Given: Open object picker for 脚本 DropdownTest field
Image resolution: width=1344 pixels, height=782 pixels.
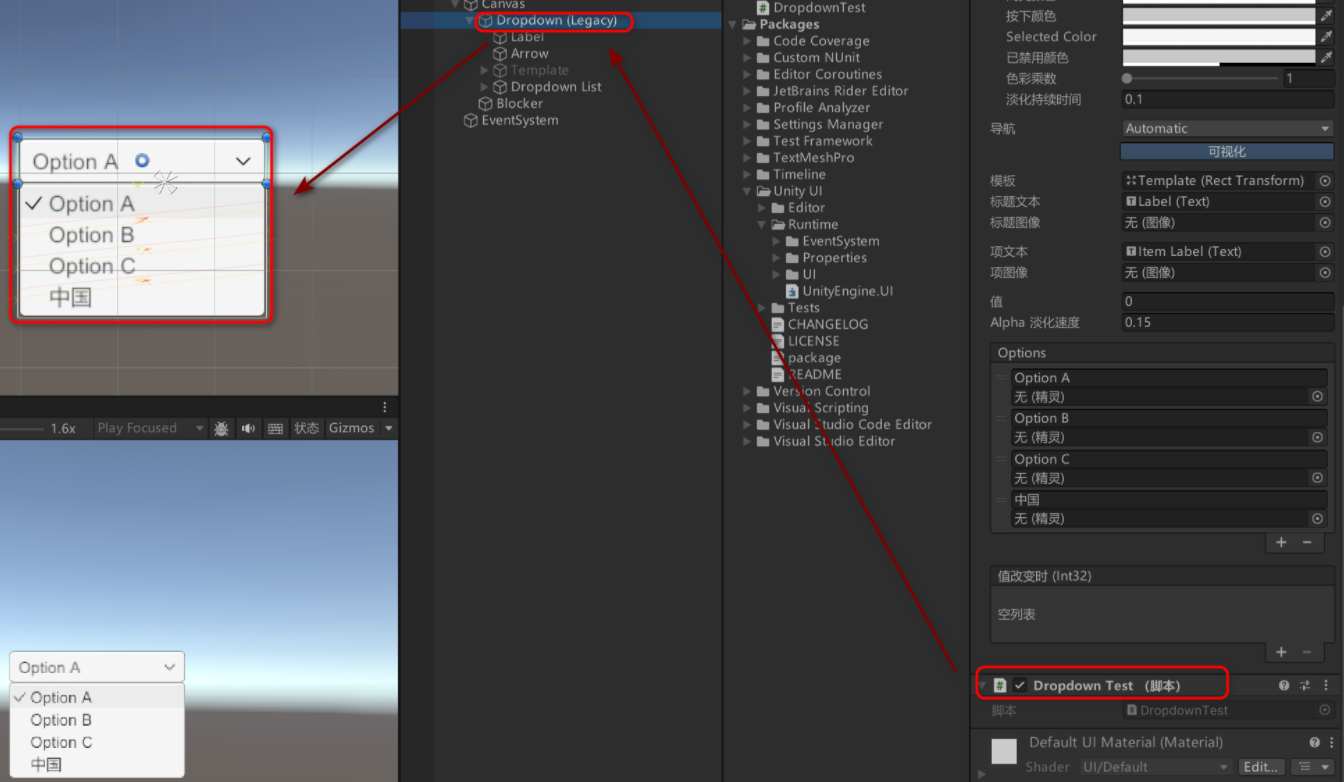Looking at the screenshot, I should click(x=1325, y=711).
